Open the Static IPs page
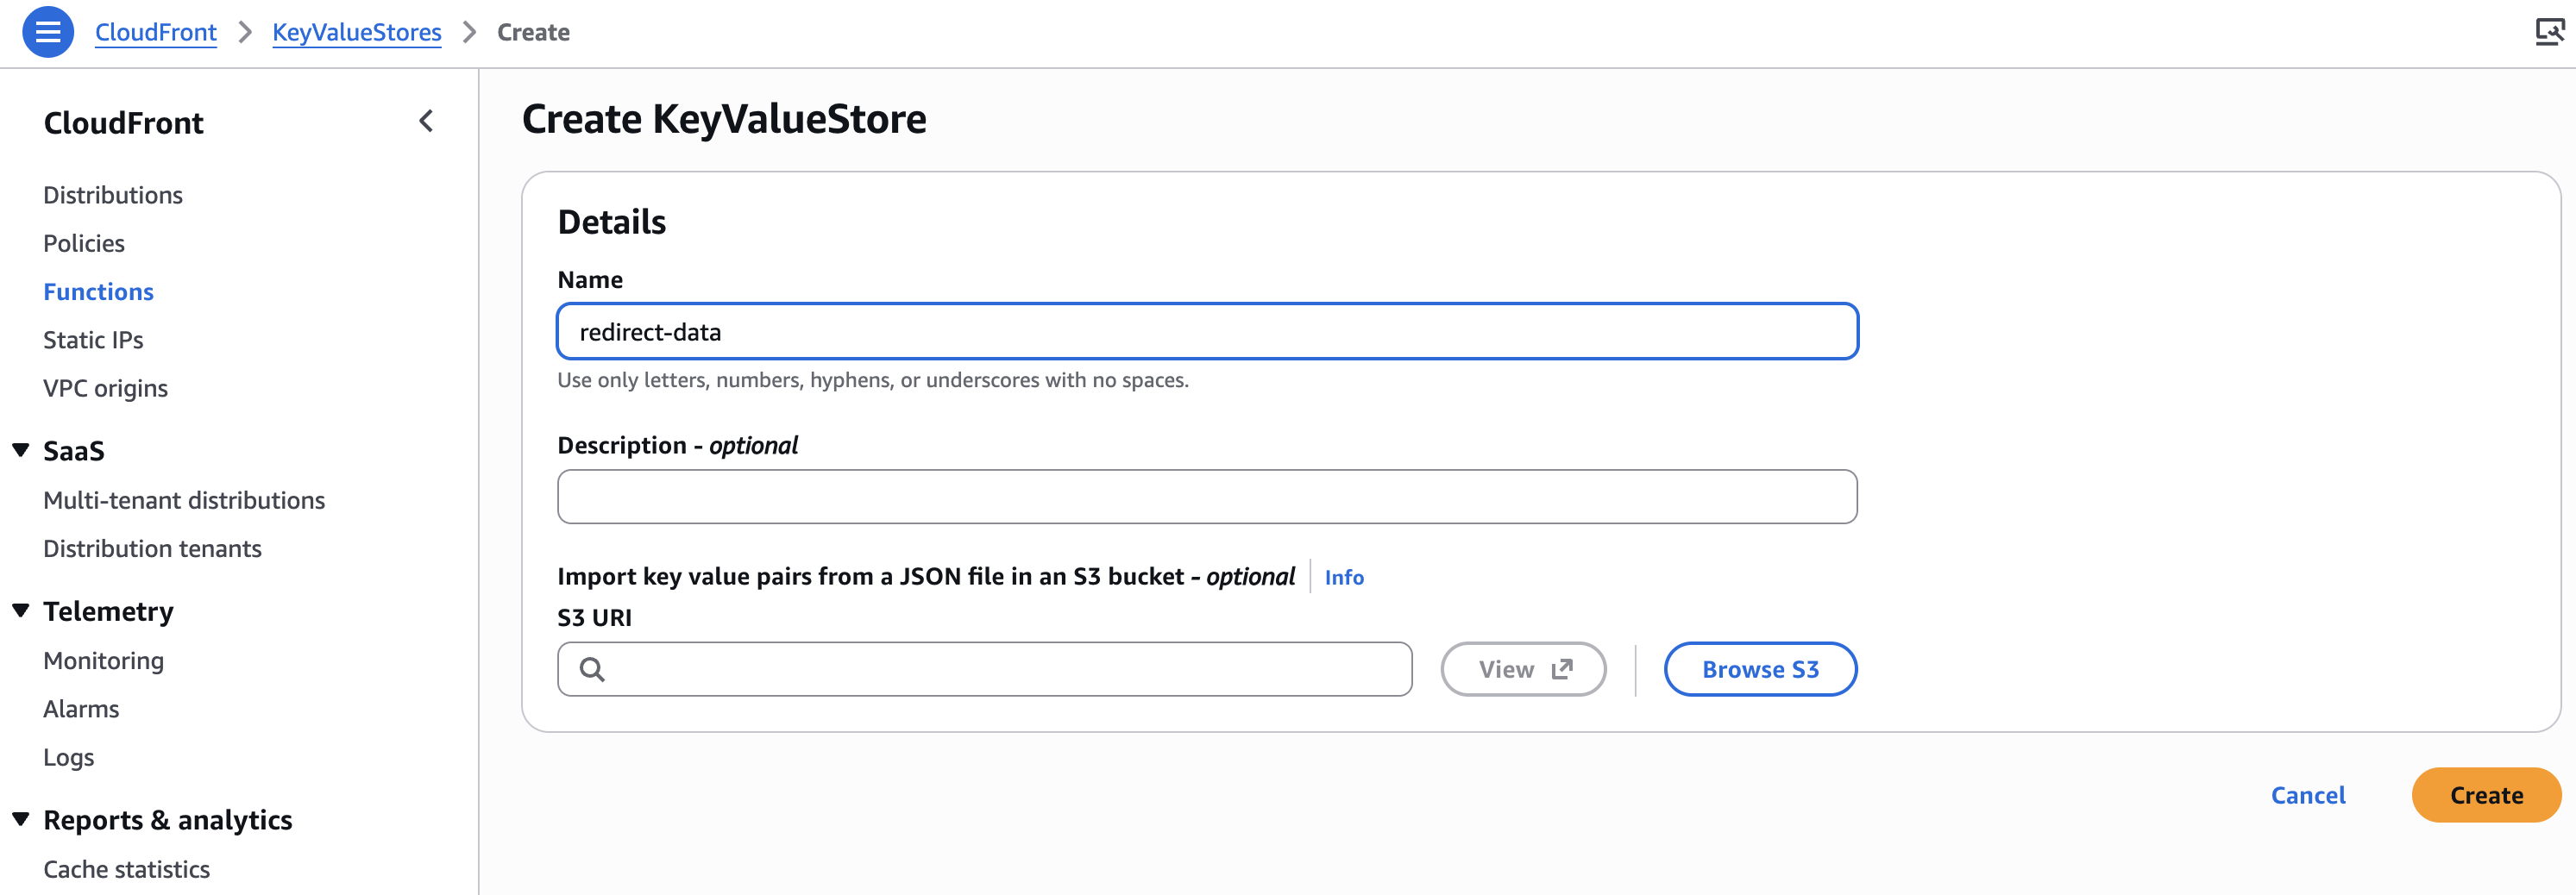 point(93,340)
